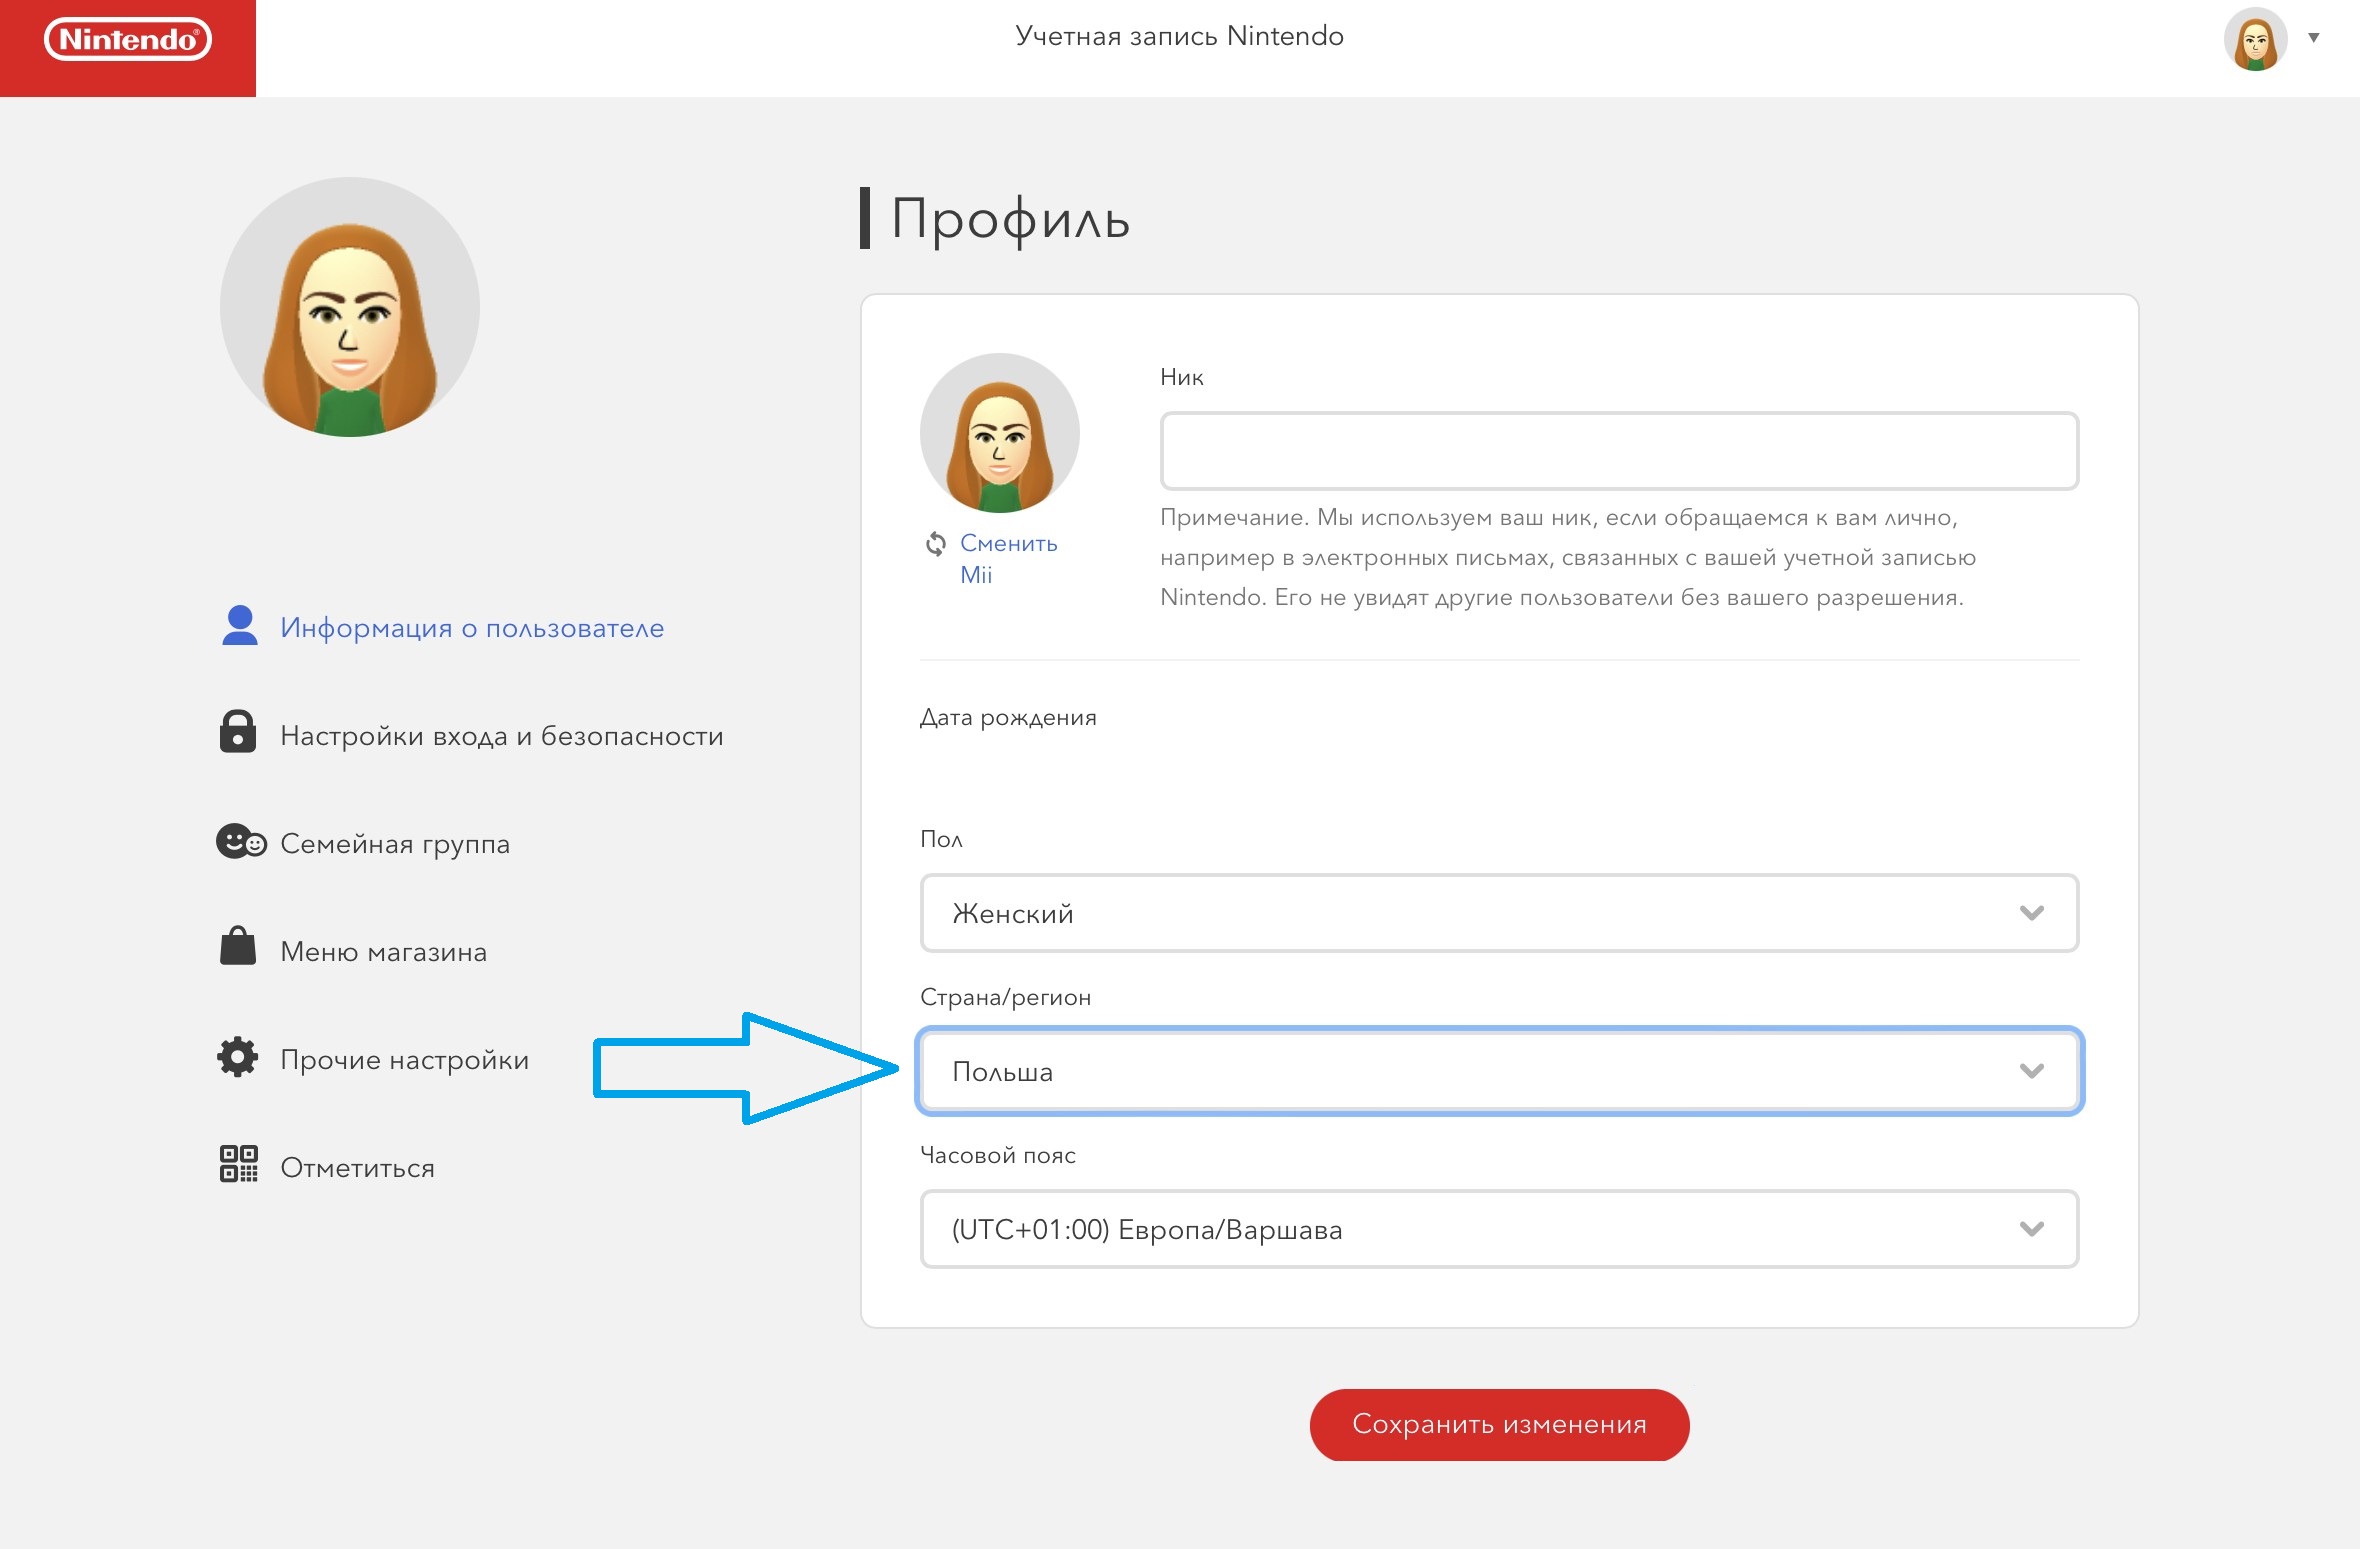This screenshot has height=1549, width=2360.
Task: Click the QR code icon
Action: pos(239,1164)
